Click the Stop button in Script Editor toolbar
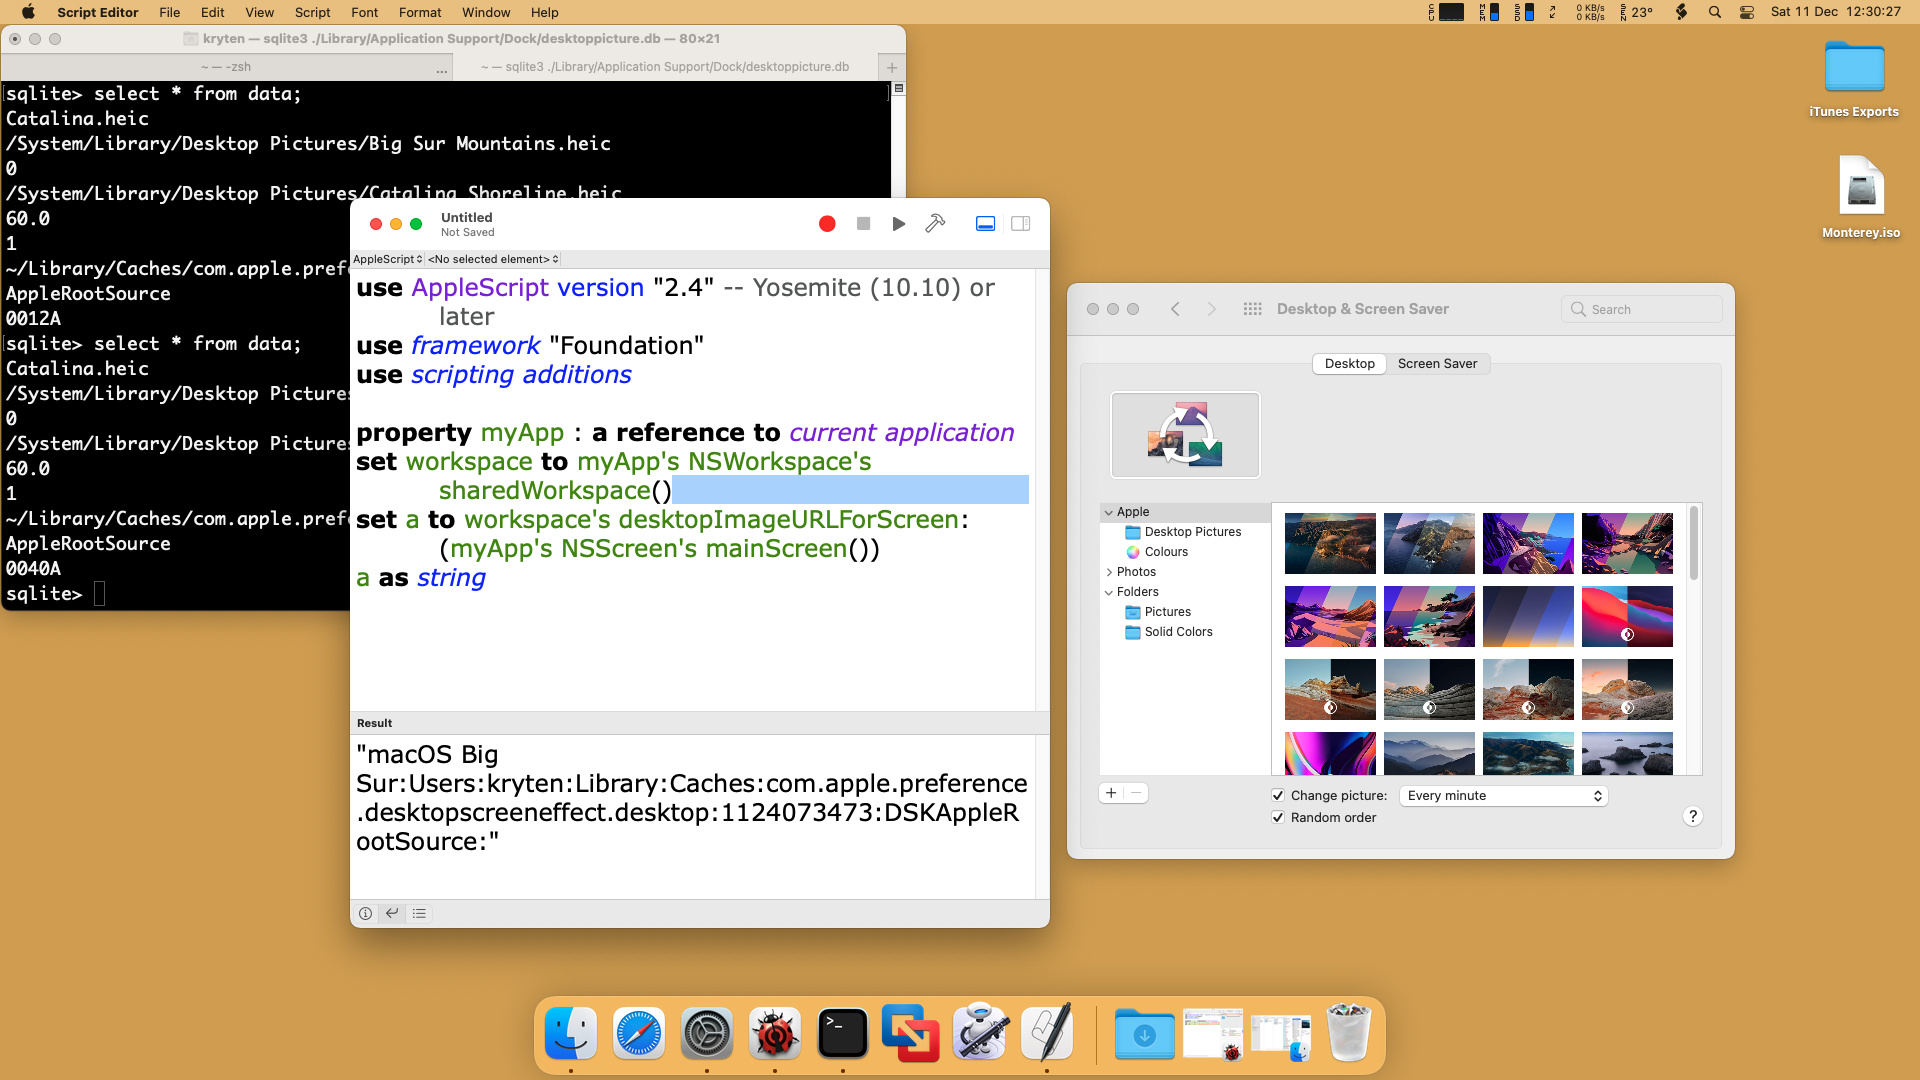The image size is (1920, 1080). [864, 224]
